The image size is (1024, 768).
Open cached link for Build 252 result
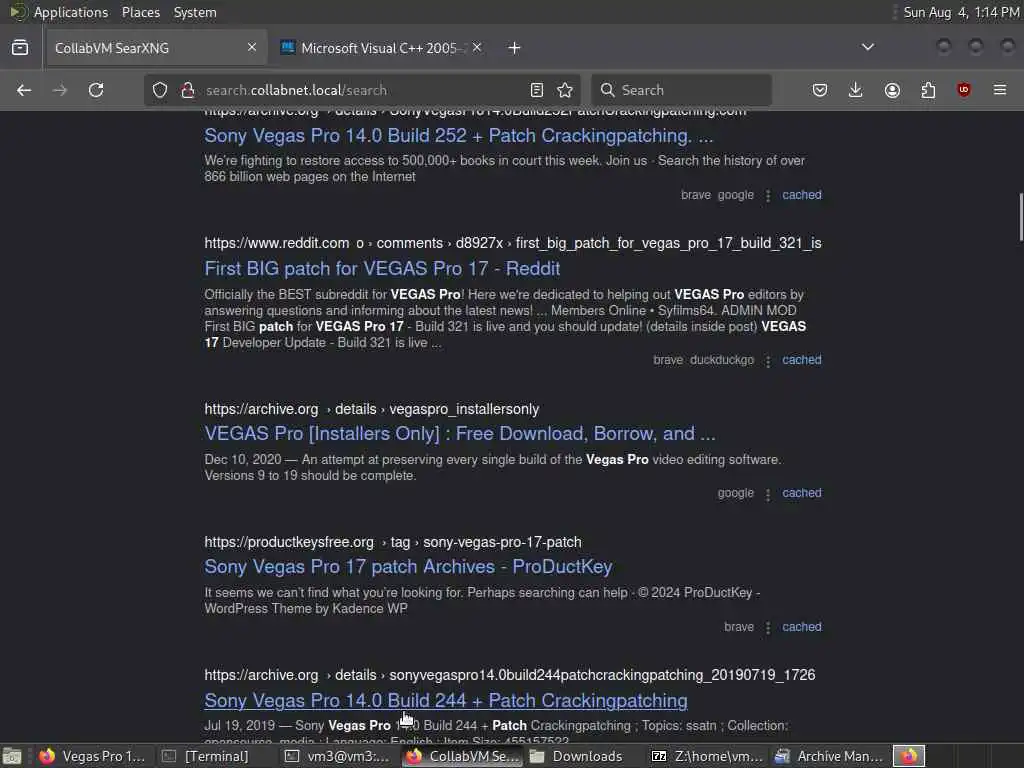(802, 195)
